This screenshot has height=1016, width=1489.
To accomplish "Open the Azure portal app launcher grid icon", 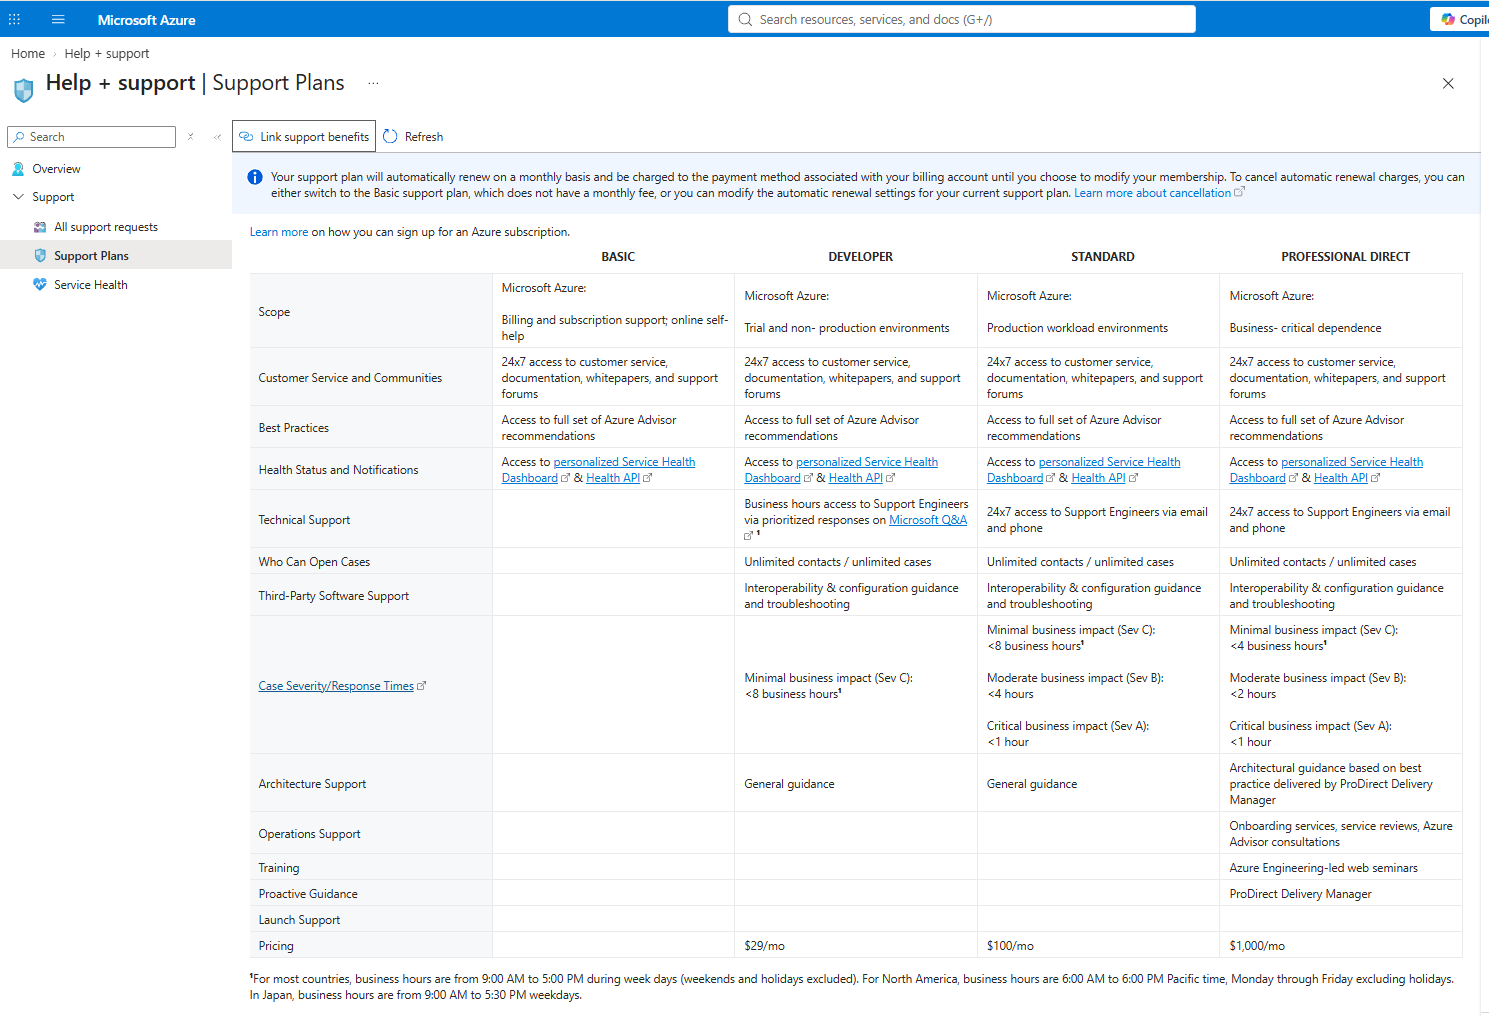I will 15,19.
